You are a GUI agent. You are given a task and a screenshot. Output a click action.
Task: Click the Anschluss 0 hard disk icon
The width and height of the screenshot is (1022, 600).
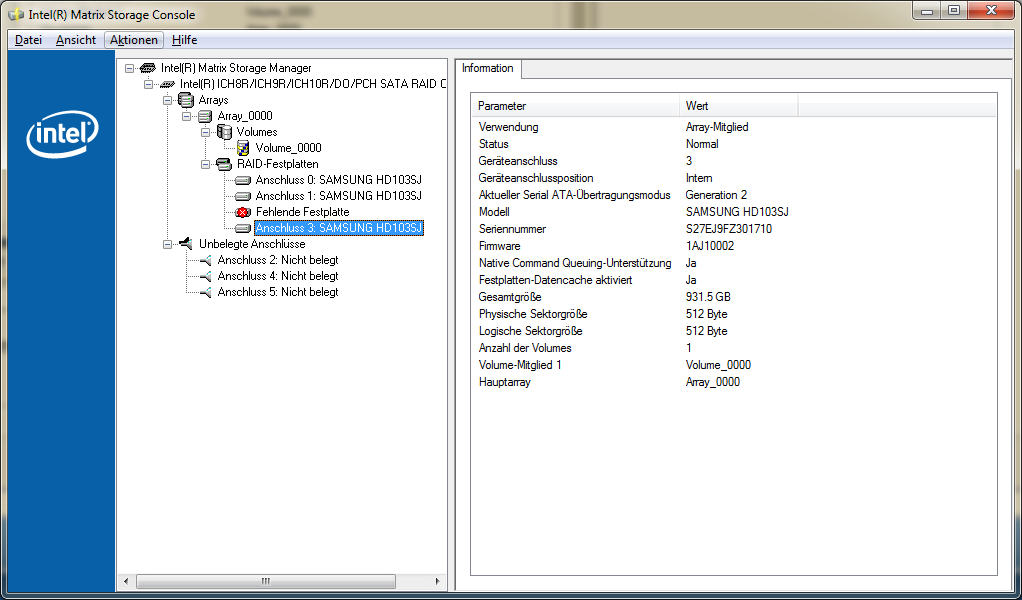[243, 180]
